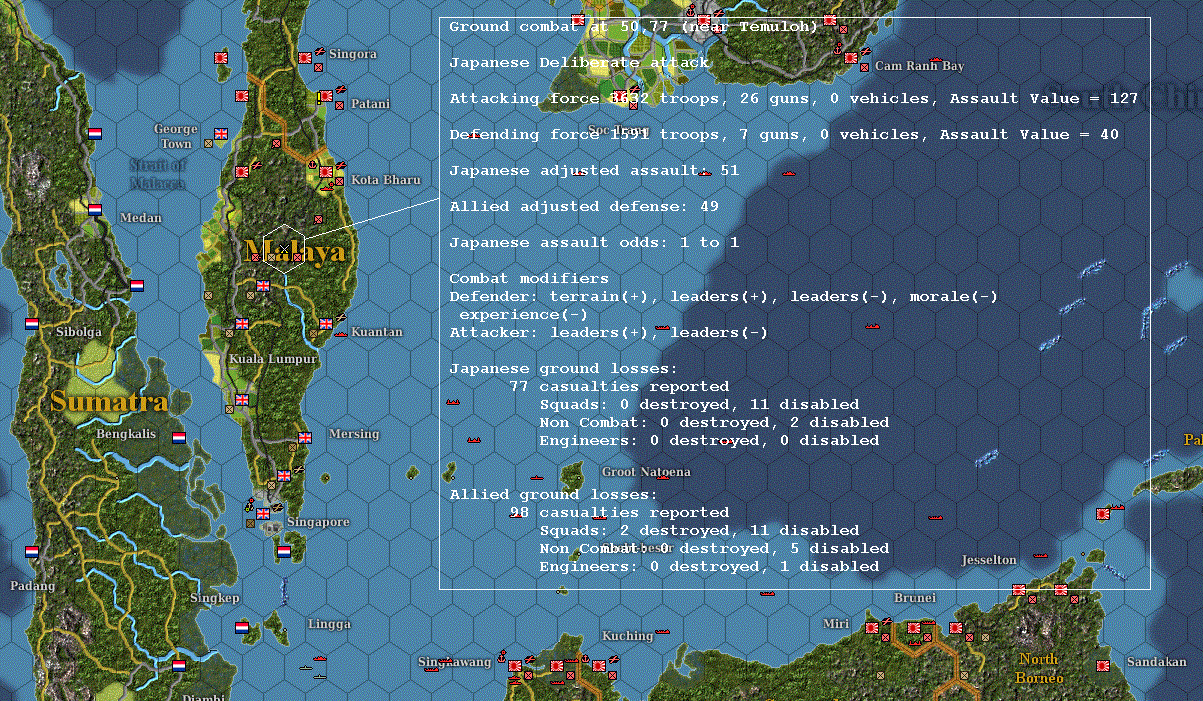
Task: Select the anchor port icon at Kota Bharu
Action: click(x=311, y=163)
